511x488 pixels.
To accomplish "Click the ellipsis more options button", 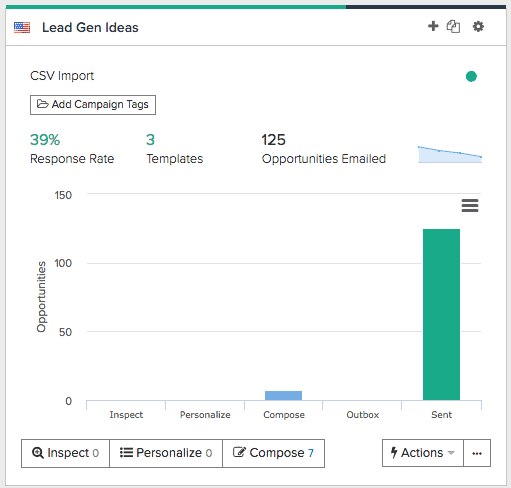I will [477, 453].
